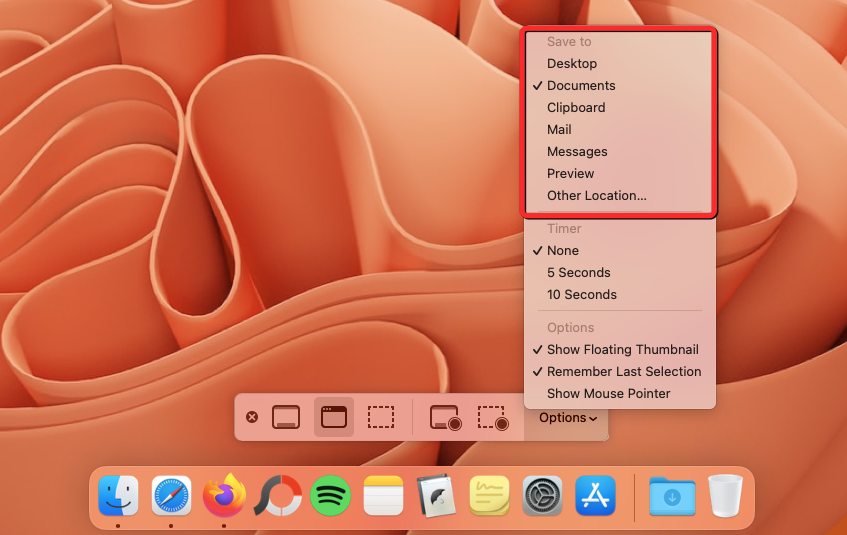Open Downloads folder in the Dock

point(671,495)
